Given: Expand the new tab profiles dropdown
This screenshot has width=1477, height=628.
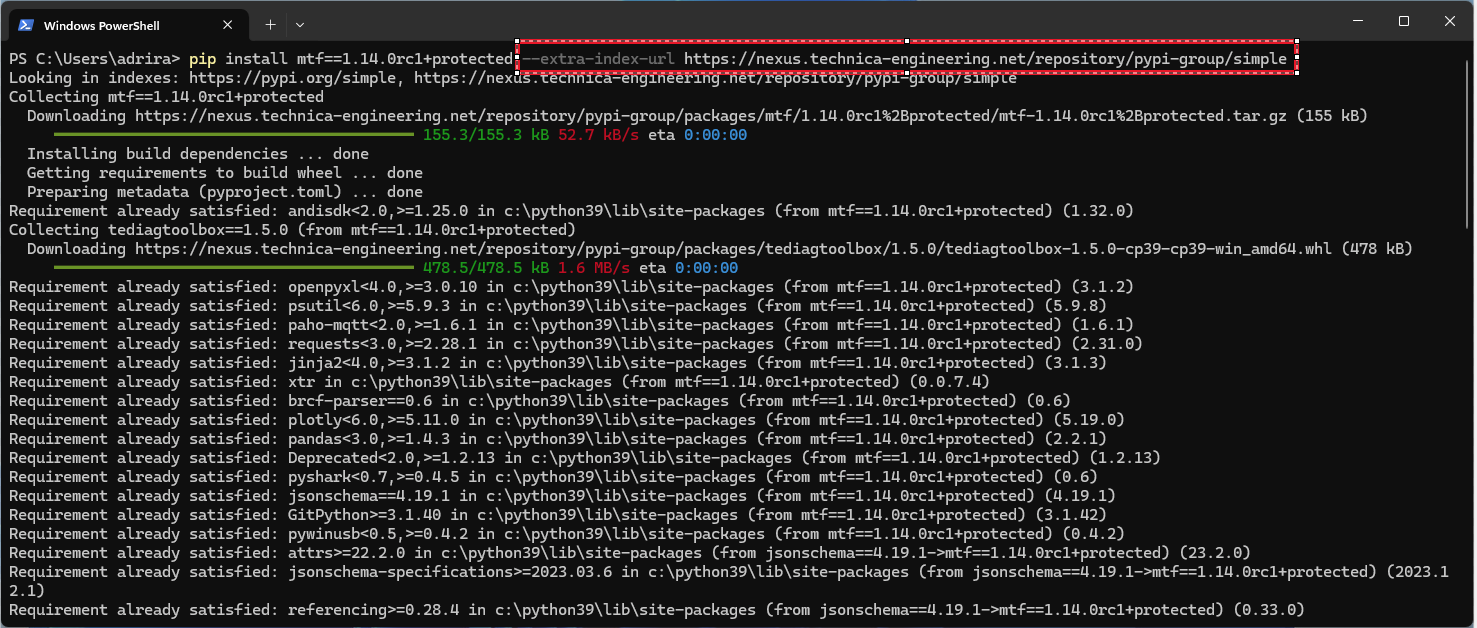Looking at the screenshot, I should click(300, 24).
